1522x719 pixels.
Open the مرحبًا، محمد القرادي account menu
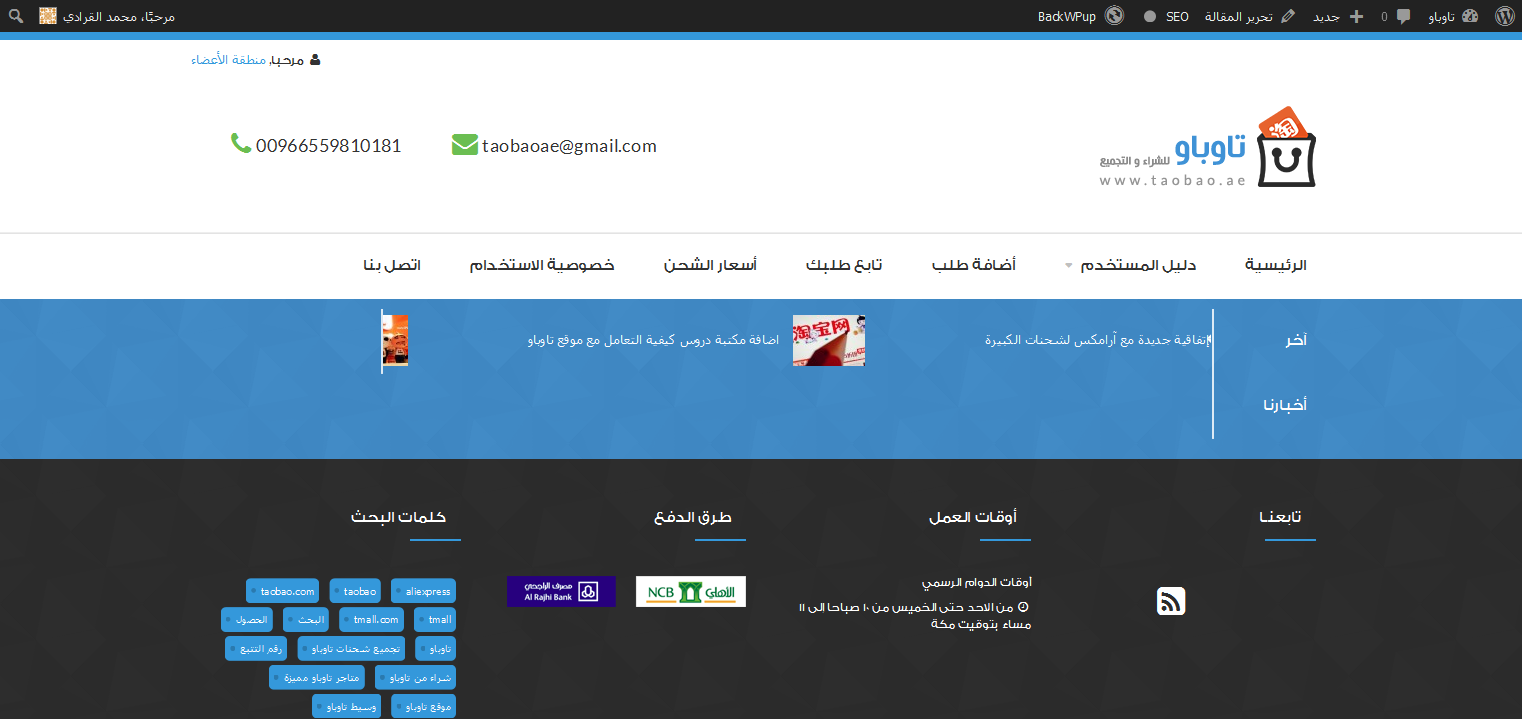(x=106, y=16)
